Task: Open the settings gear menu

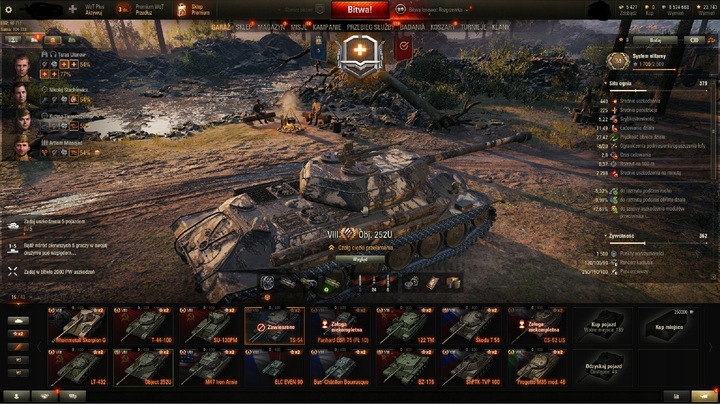Action: [x=8, y=9]
